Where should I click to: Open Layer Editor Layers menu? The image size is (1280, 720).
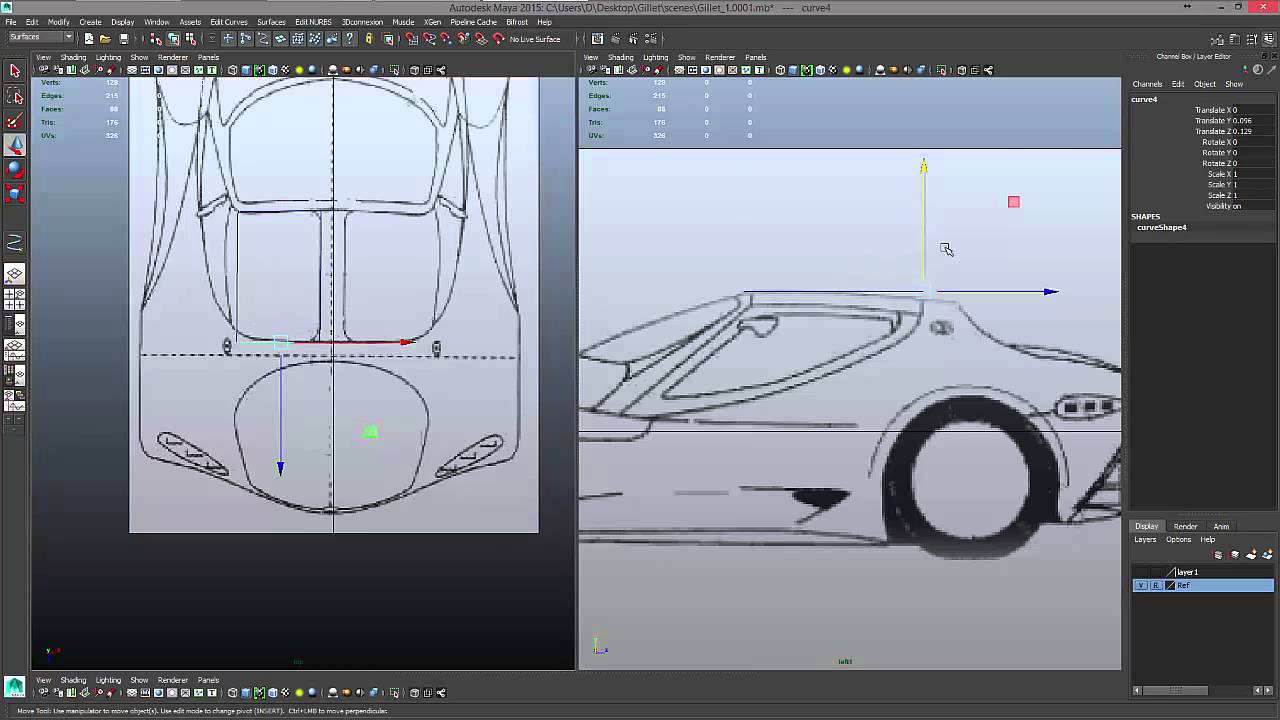[1145, 539]
